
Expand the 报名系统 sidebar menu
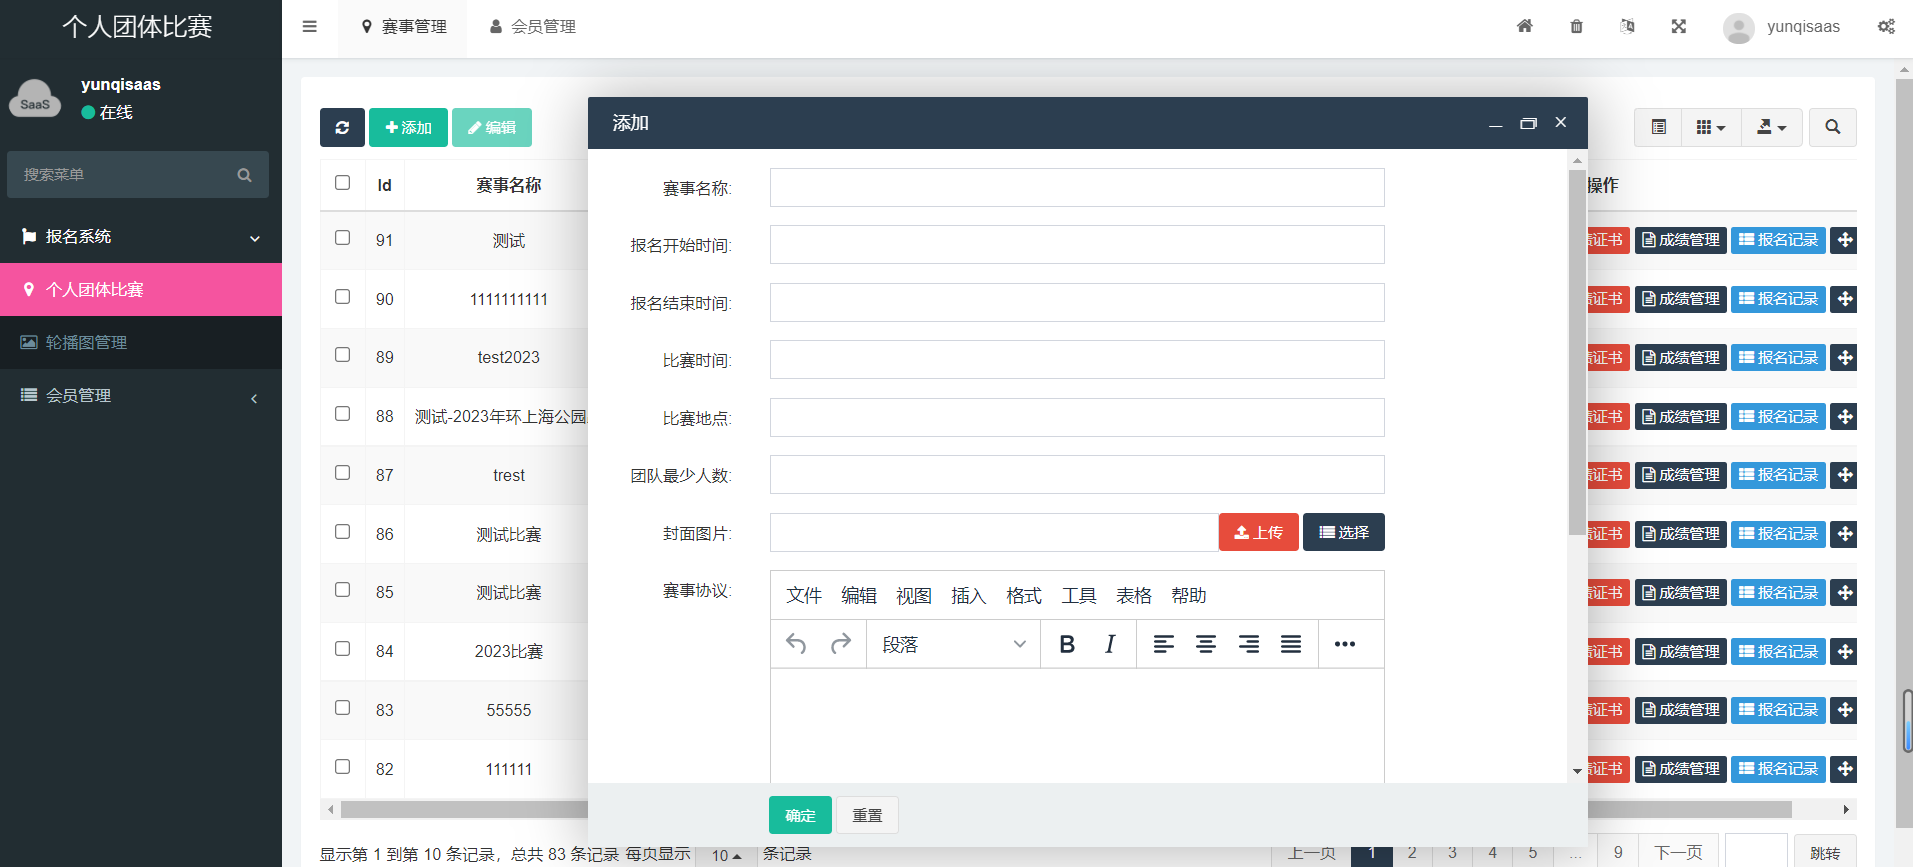[x=140, y=237]
